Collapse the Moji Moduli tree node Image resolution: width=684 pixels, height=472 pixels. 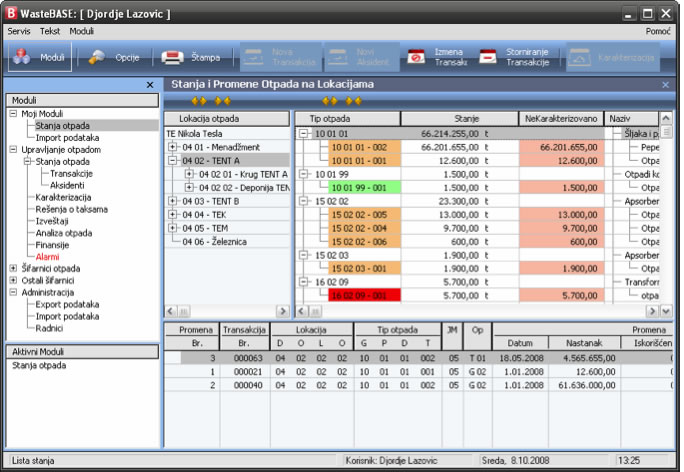[13, 114]
